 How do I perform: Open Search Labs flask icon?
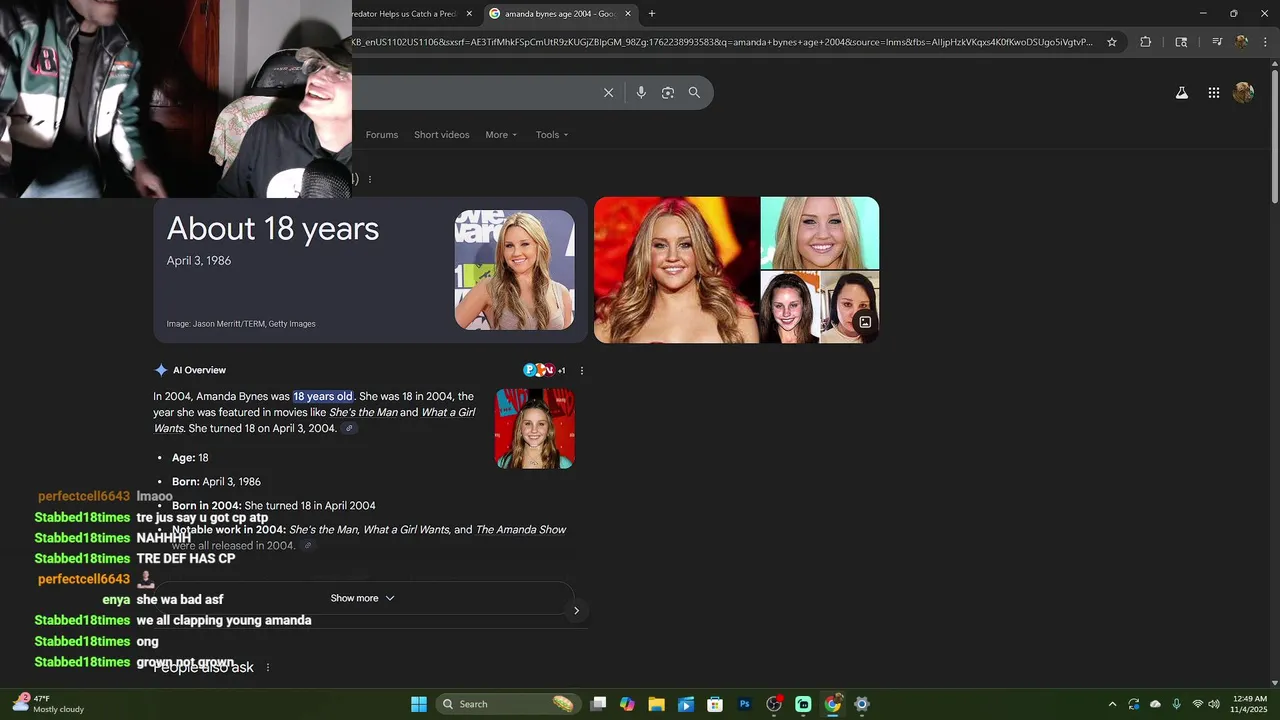pos(1181,93)
